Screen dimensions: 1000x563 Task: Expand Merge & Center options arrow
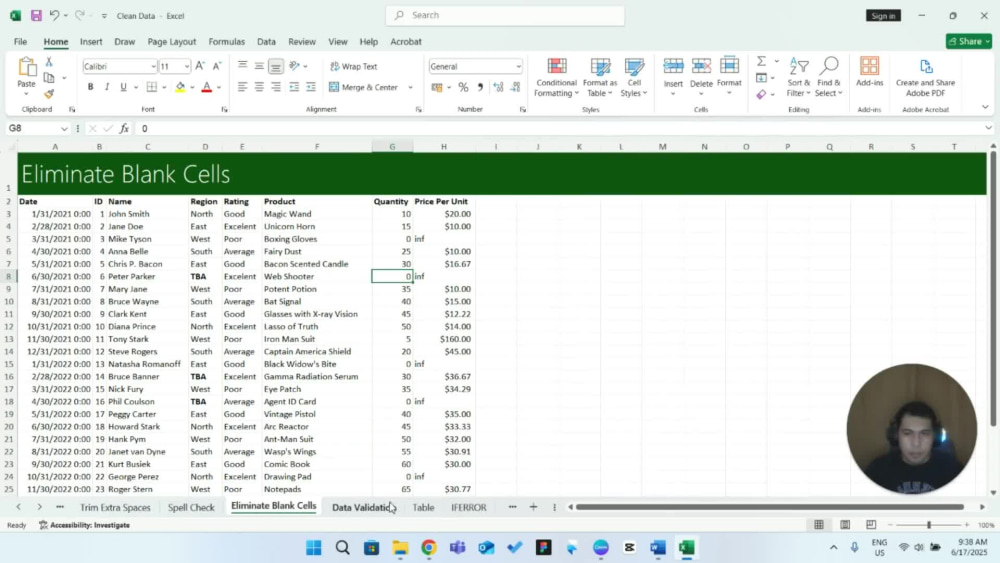(410, 87)
